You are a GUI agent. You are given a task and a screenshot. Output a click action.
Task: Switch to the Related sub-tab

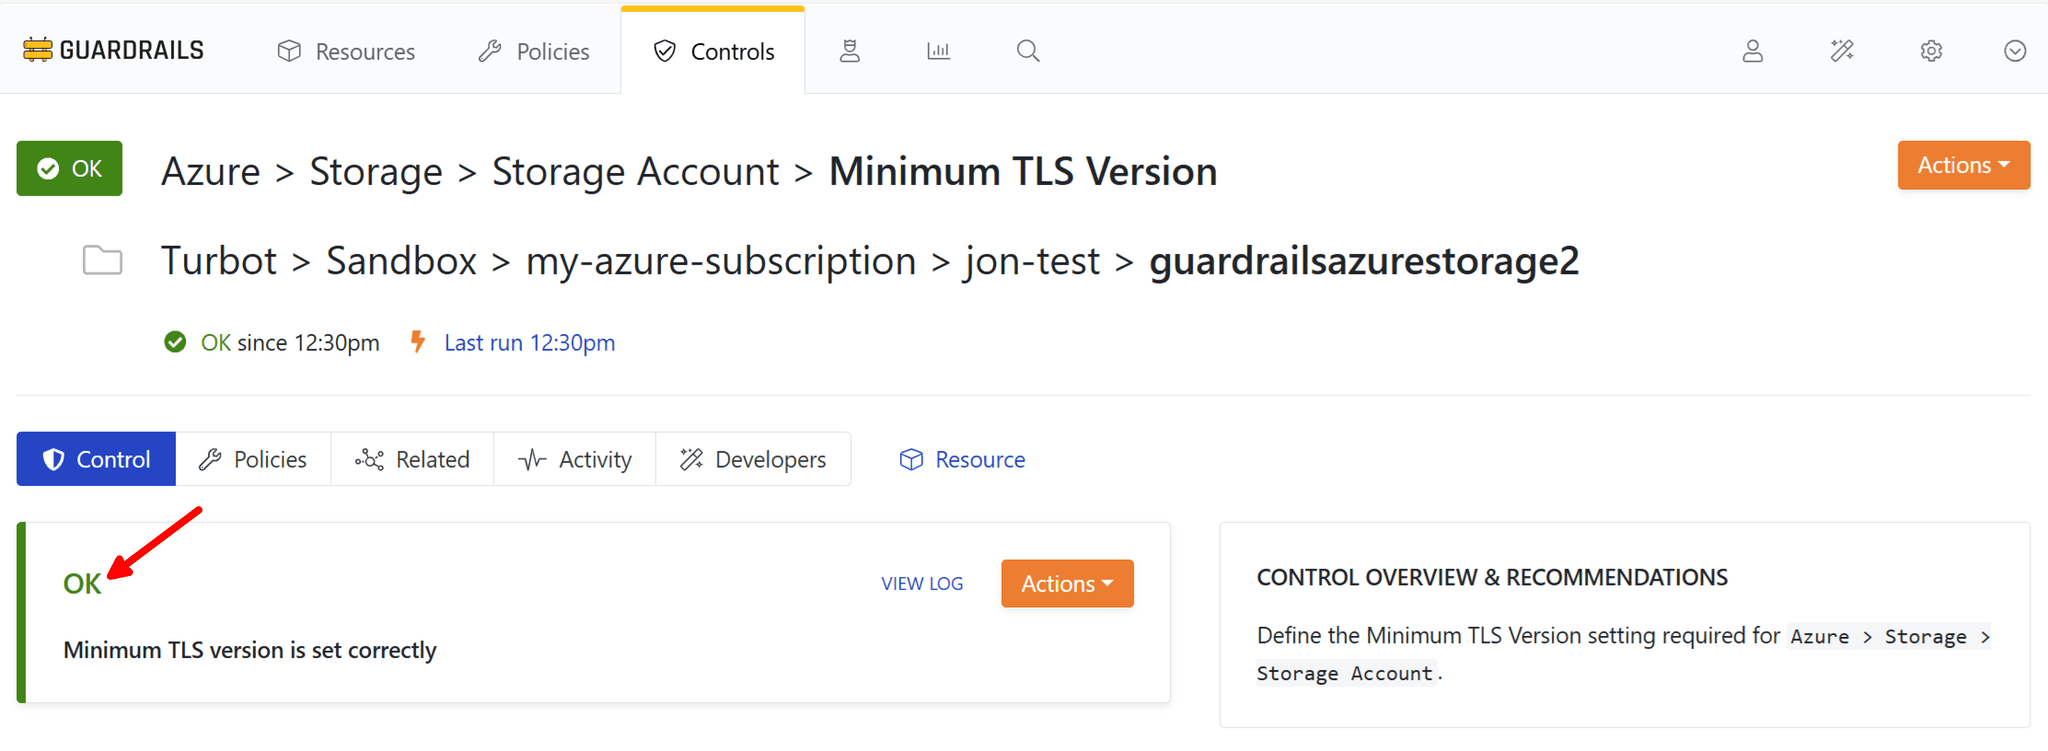coord(412,459)
